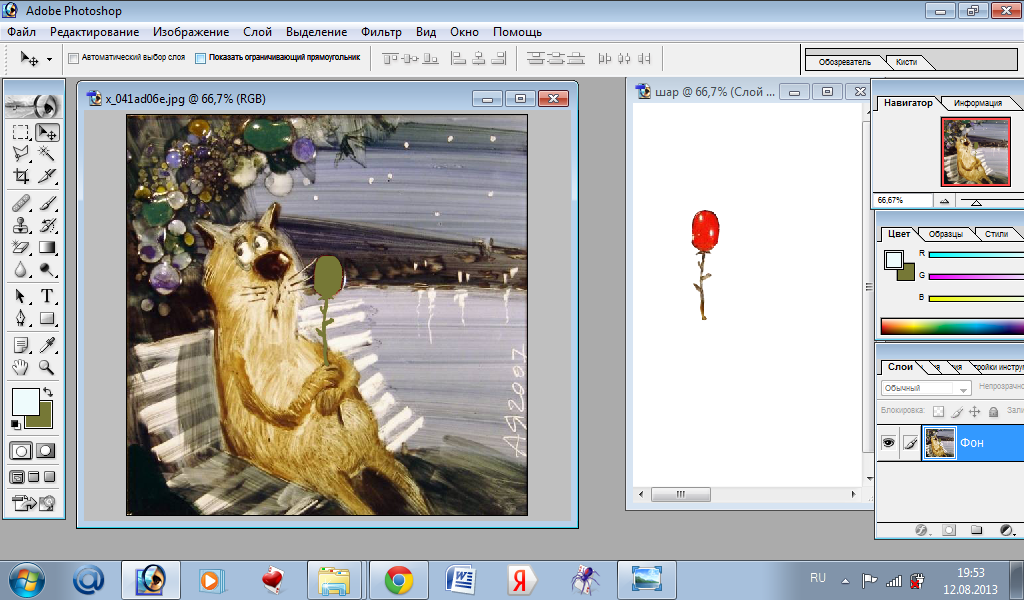Switch to Standard editing mode
Viewport: 1024px width, 600px height.
point(21,450)
